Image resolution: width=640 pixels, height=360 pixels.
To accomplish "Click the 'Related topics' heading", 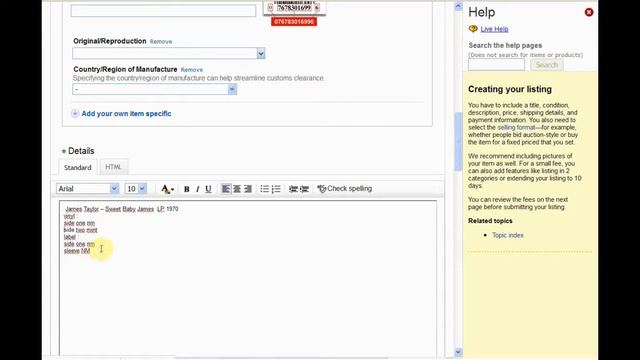I will (490, 221).
